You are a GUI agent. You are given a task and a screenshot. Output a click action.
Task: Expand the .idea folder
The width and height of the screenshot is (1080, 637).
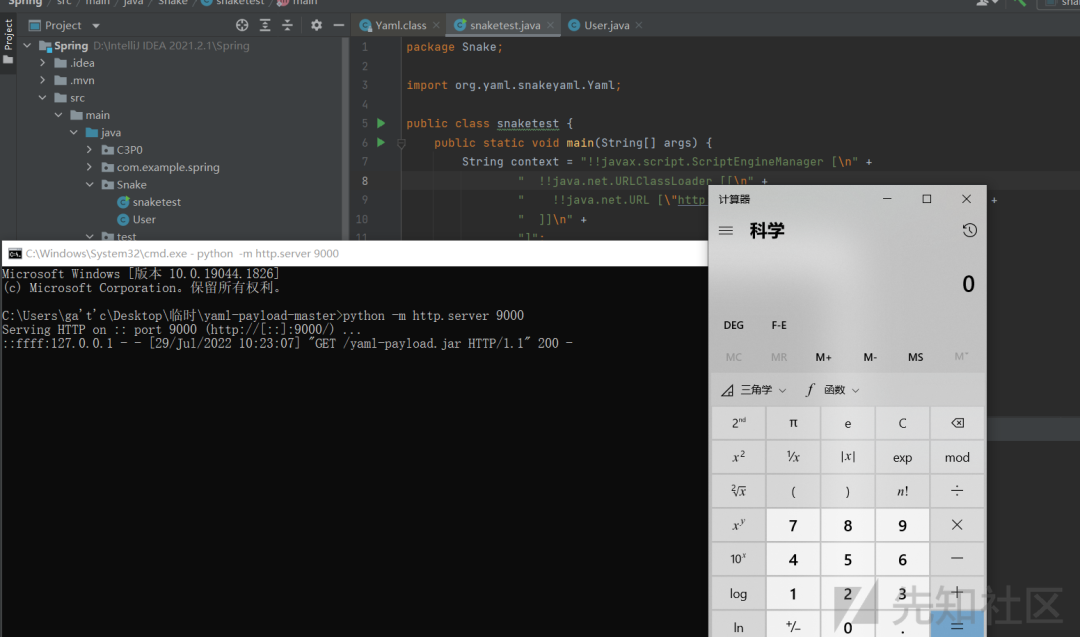[43, 63]
